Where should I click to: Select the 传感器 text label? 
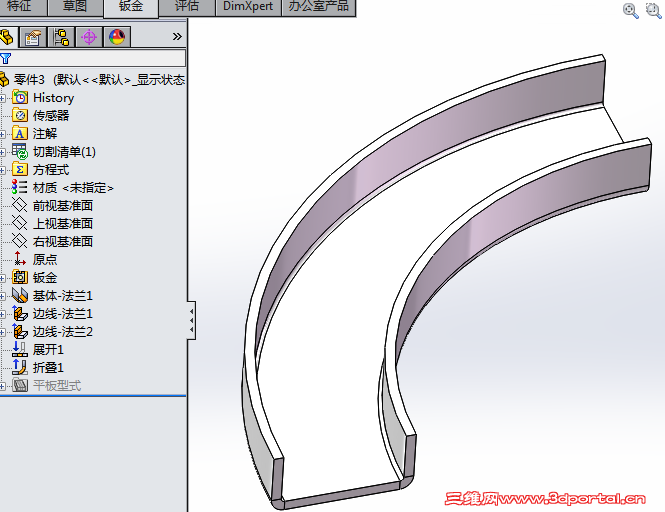click(51, 115)
